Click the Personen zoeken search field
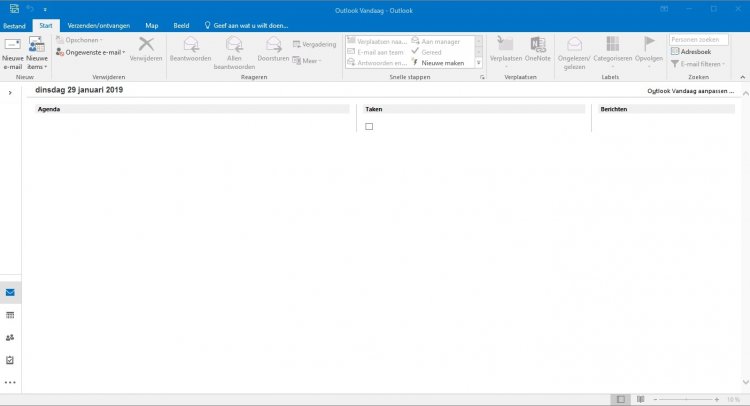Screen dimensions: 750x406 point(699,39)
